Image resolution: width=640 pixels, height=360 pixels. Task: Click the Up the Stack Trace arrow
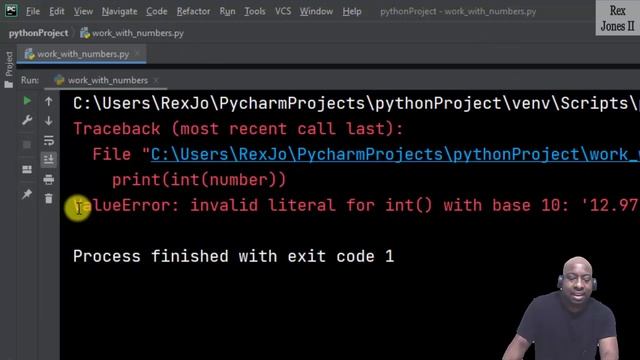49,101
